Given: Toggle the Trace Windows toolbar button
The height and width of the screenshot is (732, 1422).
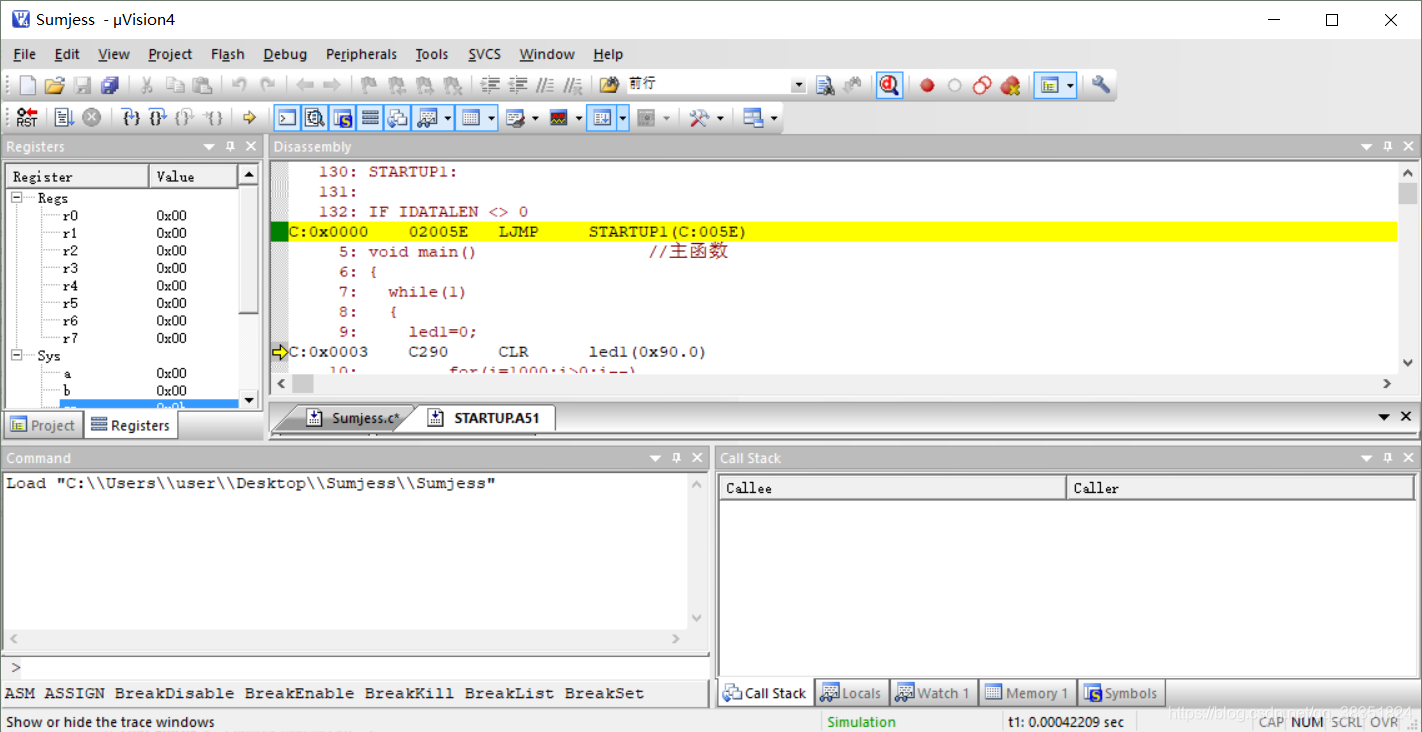Looking at the screenshot, I should (601, 118).
